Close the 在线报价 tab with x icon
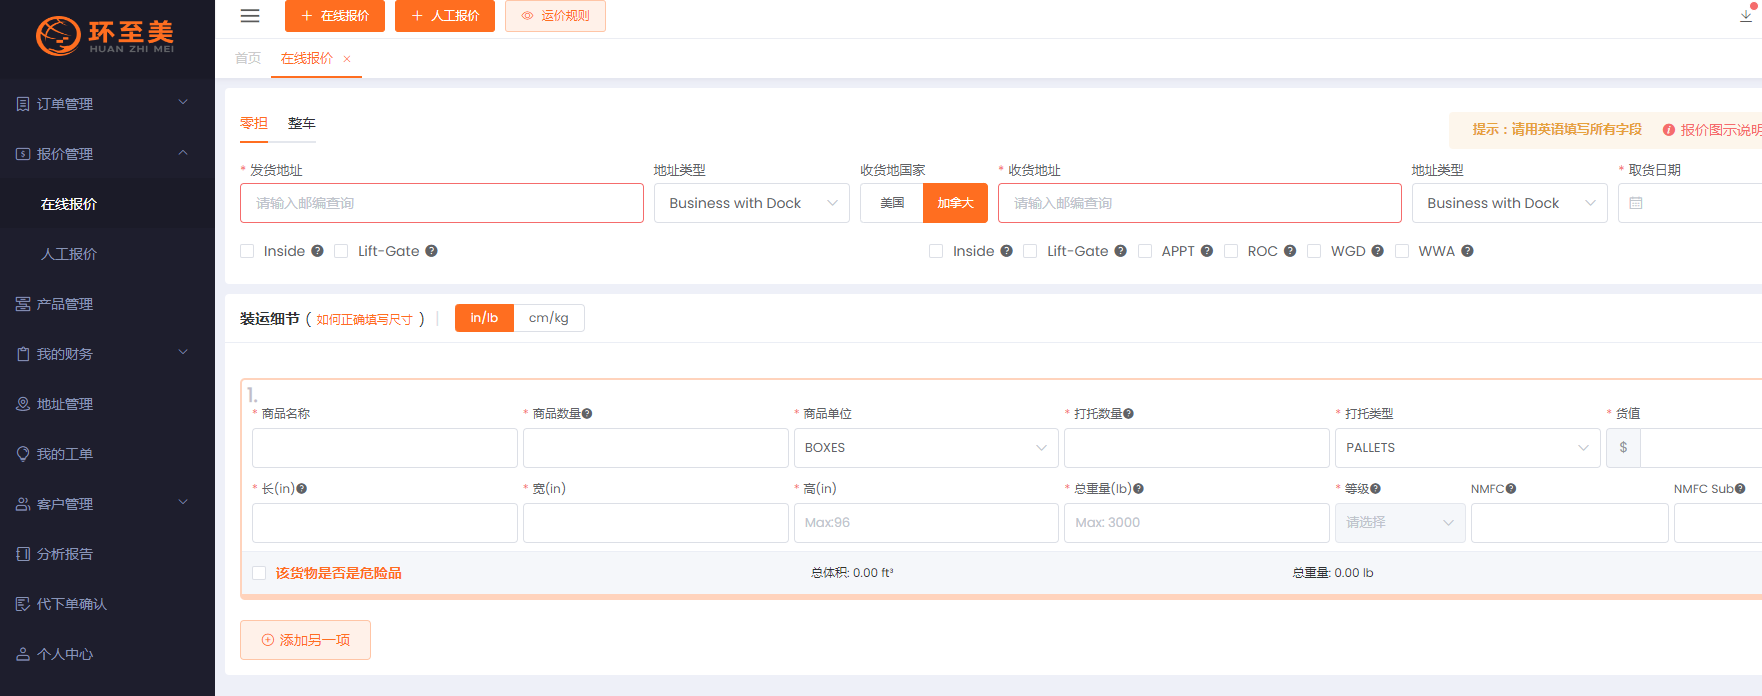Image resolution: width=1762 pixels, height=696 pixels. pos(347,59)
